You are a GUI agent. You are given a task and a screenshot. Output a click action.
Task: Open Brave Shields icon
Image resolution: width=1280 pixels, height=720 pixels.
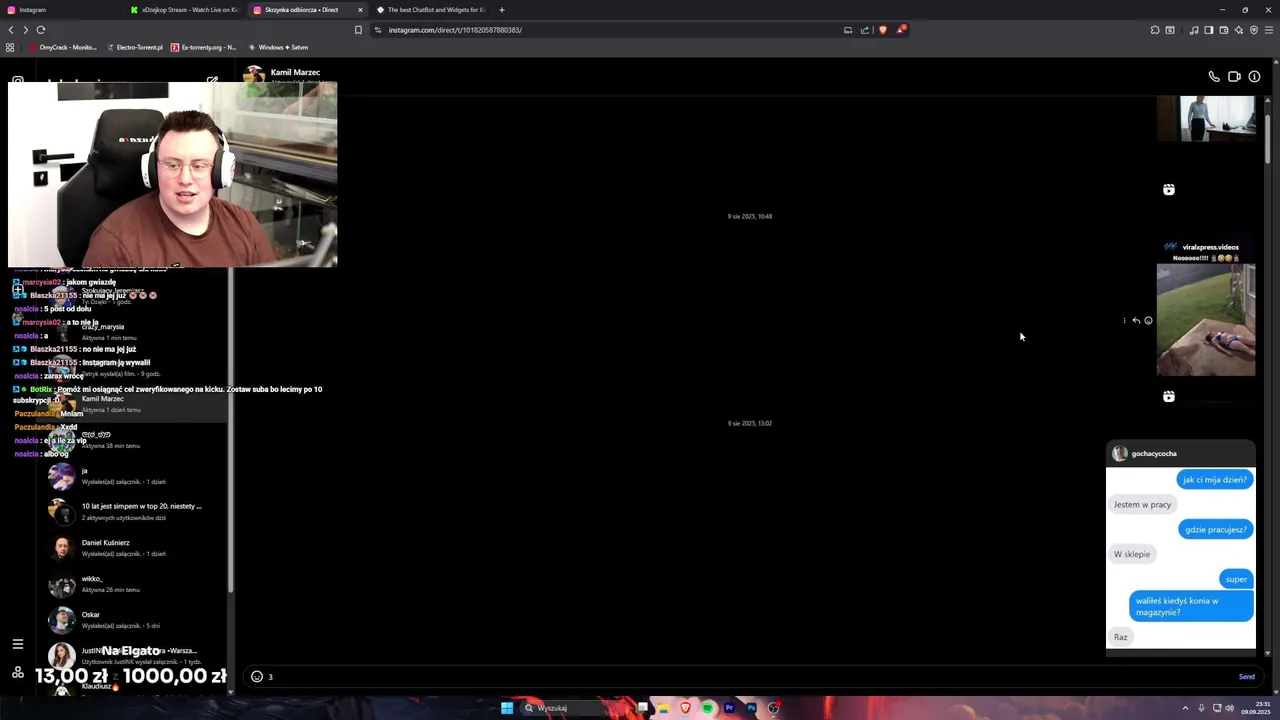(x=882, y=30)
